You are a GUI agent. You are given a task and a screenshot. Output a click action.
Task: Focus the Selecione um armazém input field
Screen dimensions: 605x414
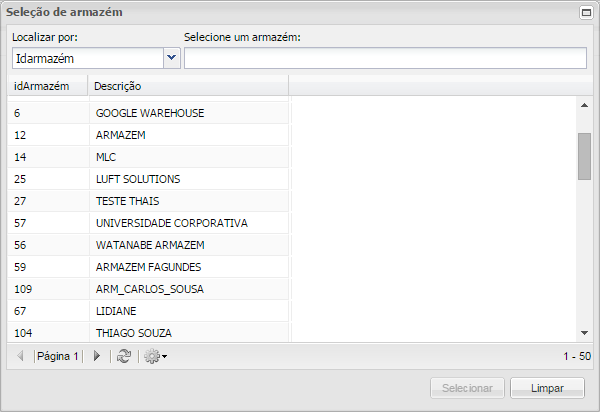pyautogui.click(x=385, y=58)
